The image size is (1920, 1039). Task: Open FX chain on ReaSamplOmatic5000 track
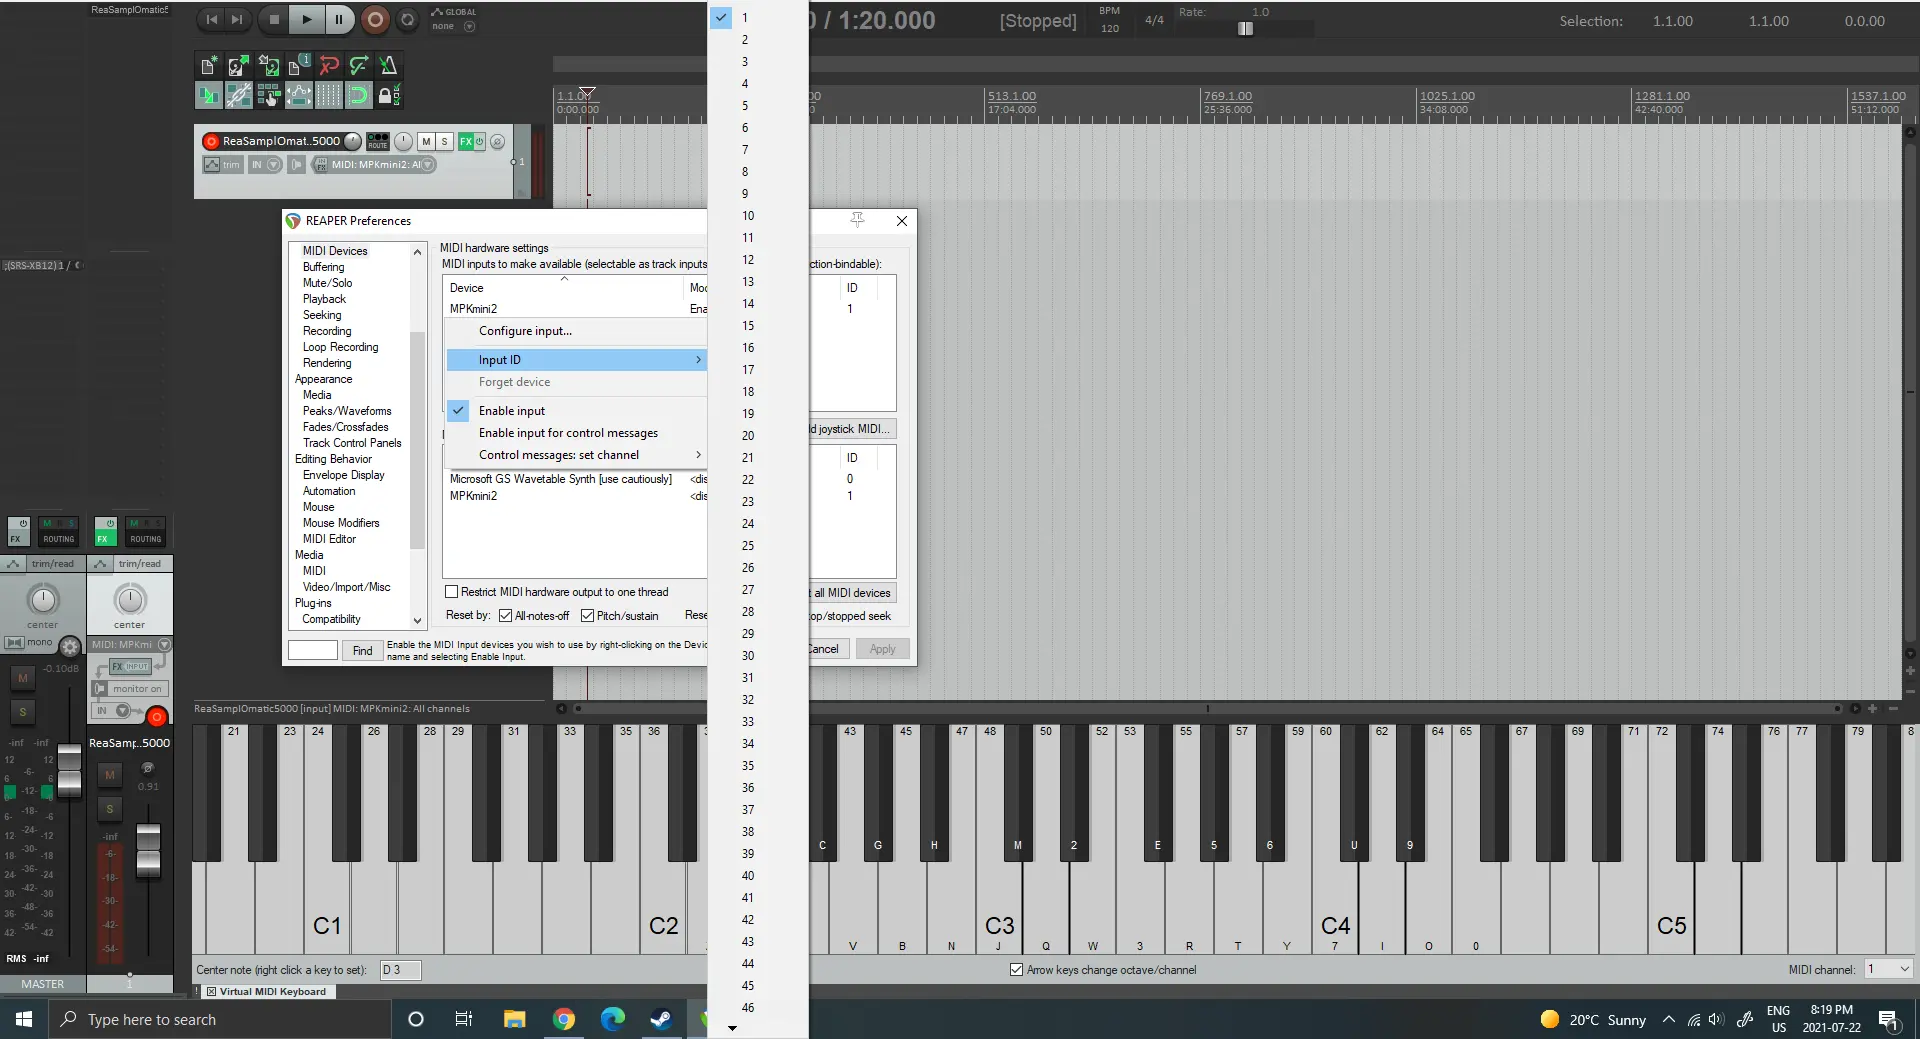pos(466,141)
